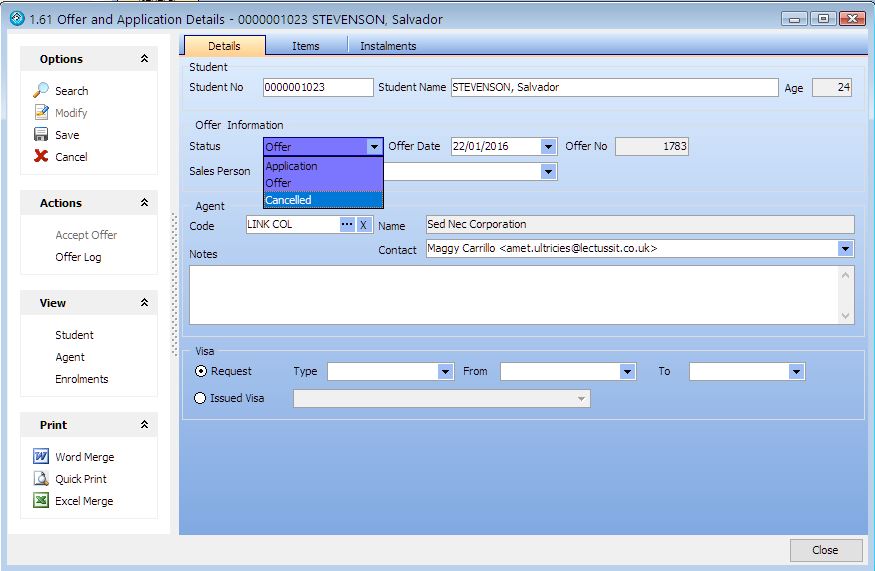Viewport: 875px width, 571px height.
Task: Switch to the Items tab
Action: coord(306,46)
